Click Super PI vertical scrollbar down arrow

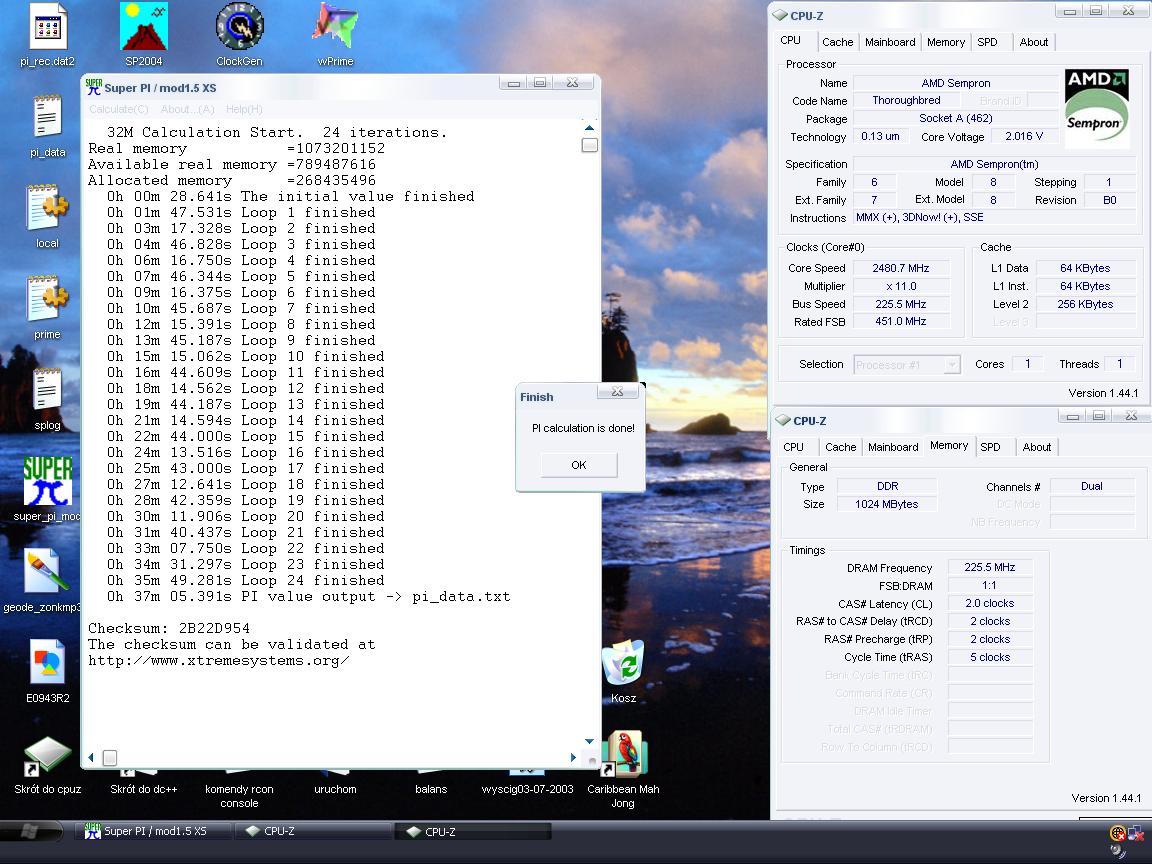point(589,741)
